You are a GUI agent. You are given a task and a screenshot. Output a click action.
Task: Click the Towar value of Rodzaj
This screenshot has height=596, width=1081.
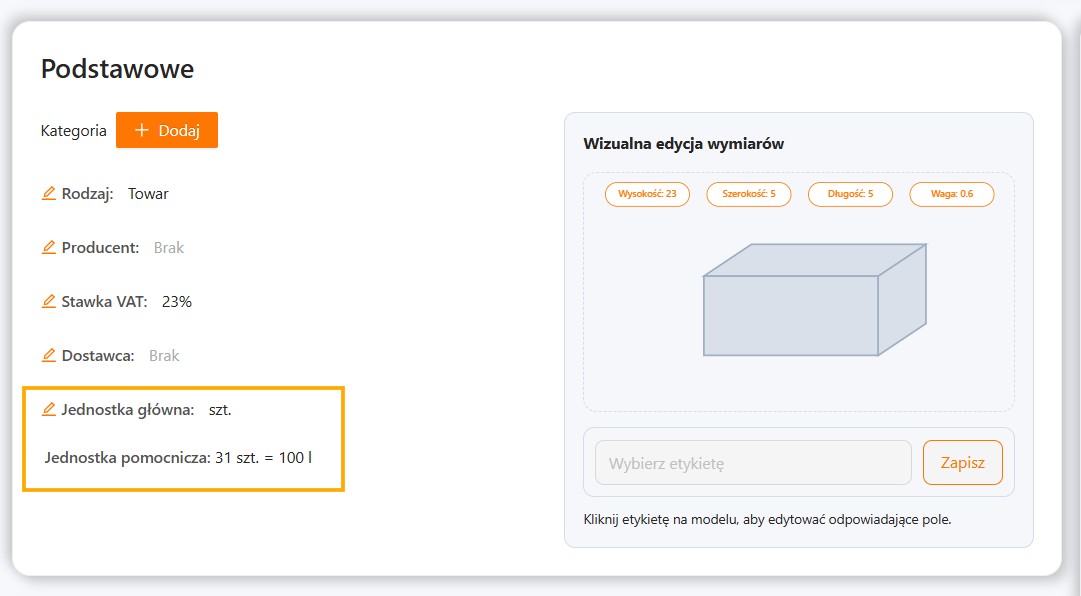[148, 194]
